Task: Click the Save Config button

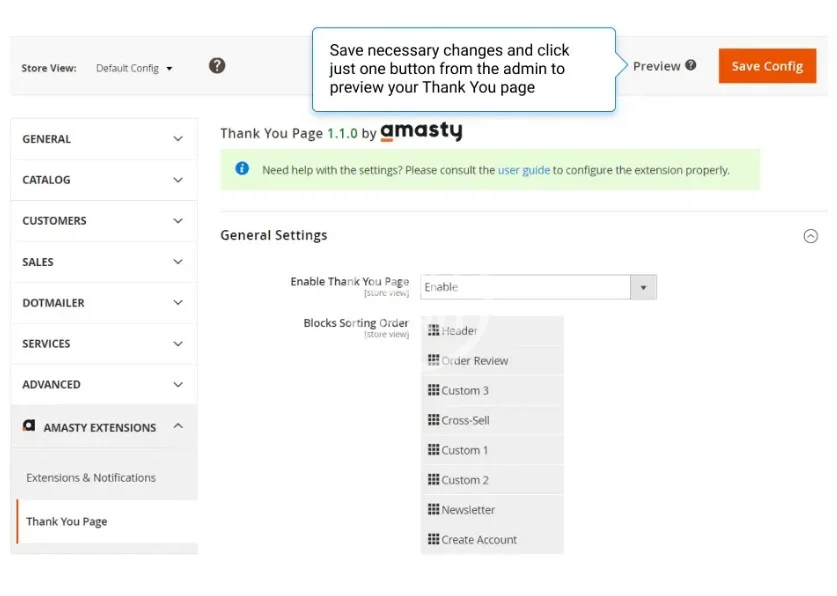Action: point(767,66)
